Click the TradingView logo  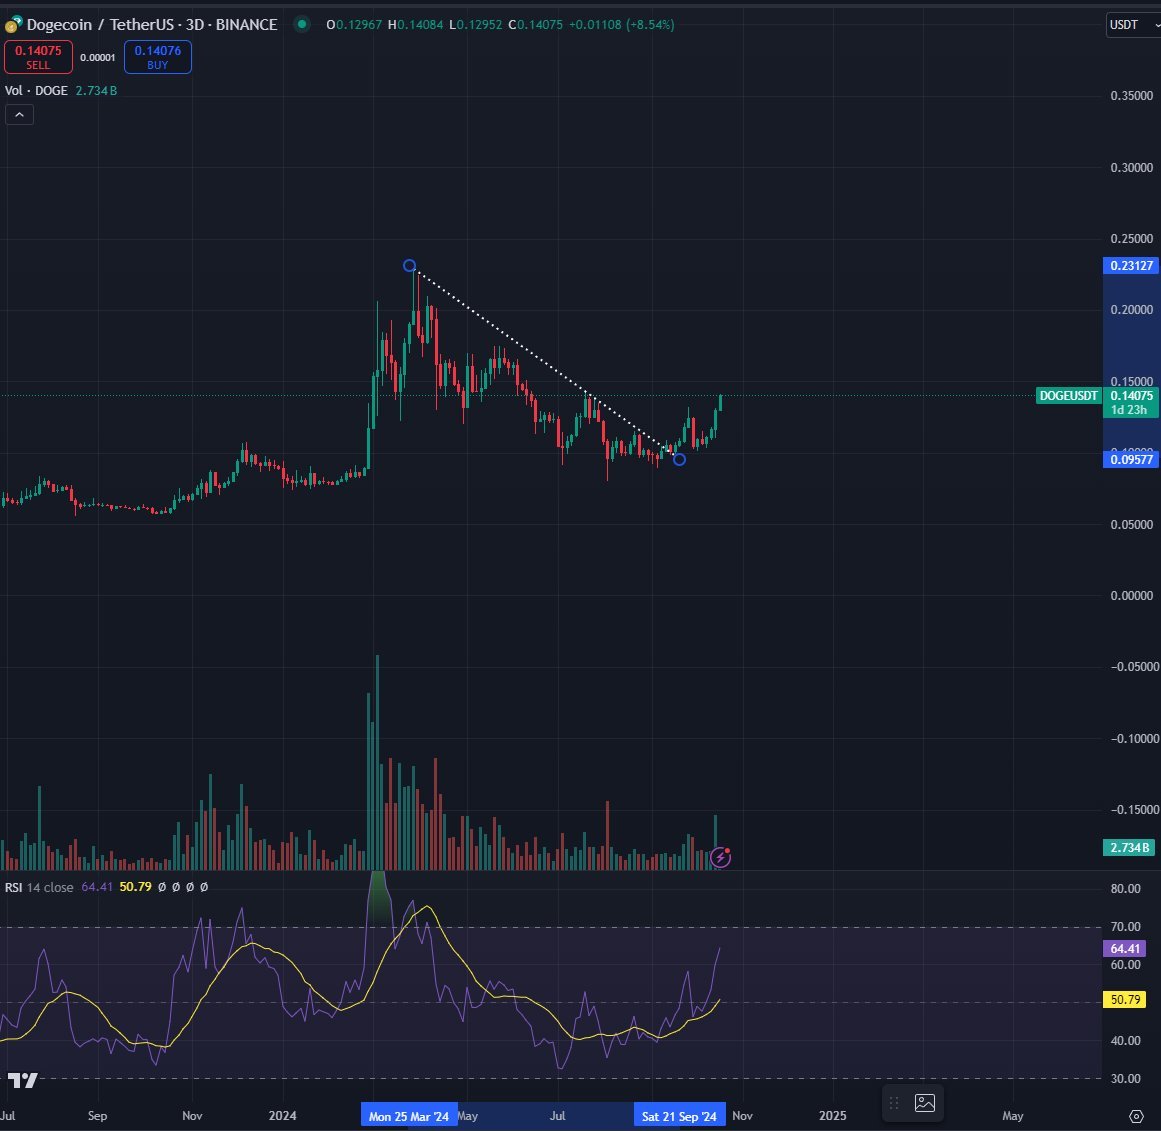tap(22, 1080)
